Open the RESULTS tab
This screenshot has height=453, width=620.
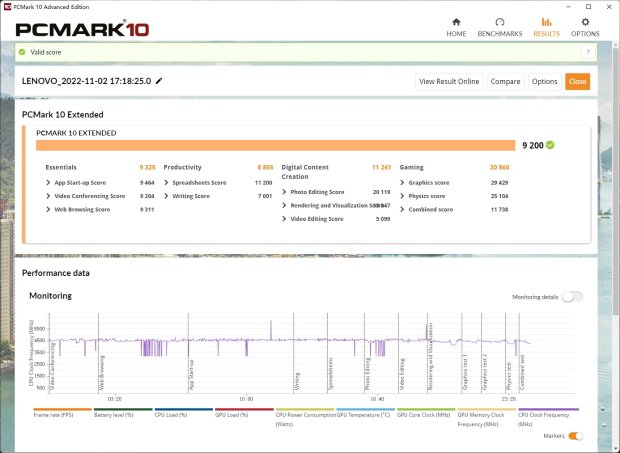coord(546,27)
